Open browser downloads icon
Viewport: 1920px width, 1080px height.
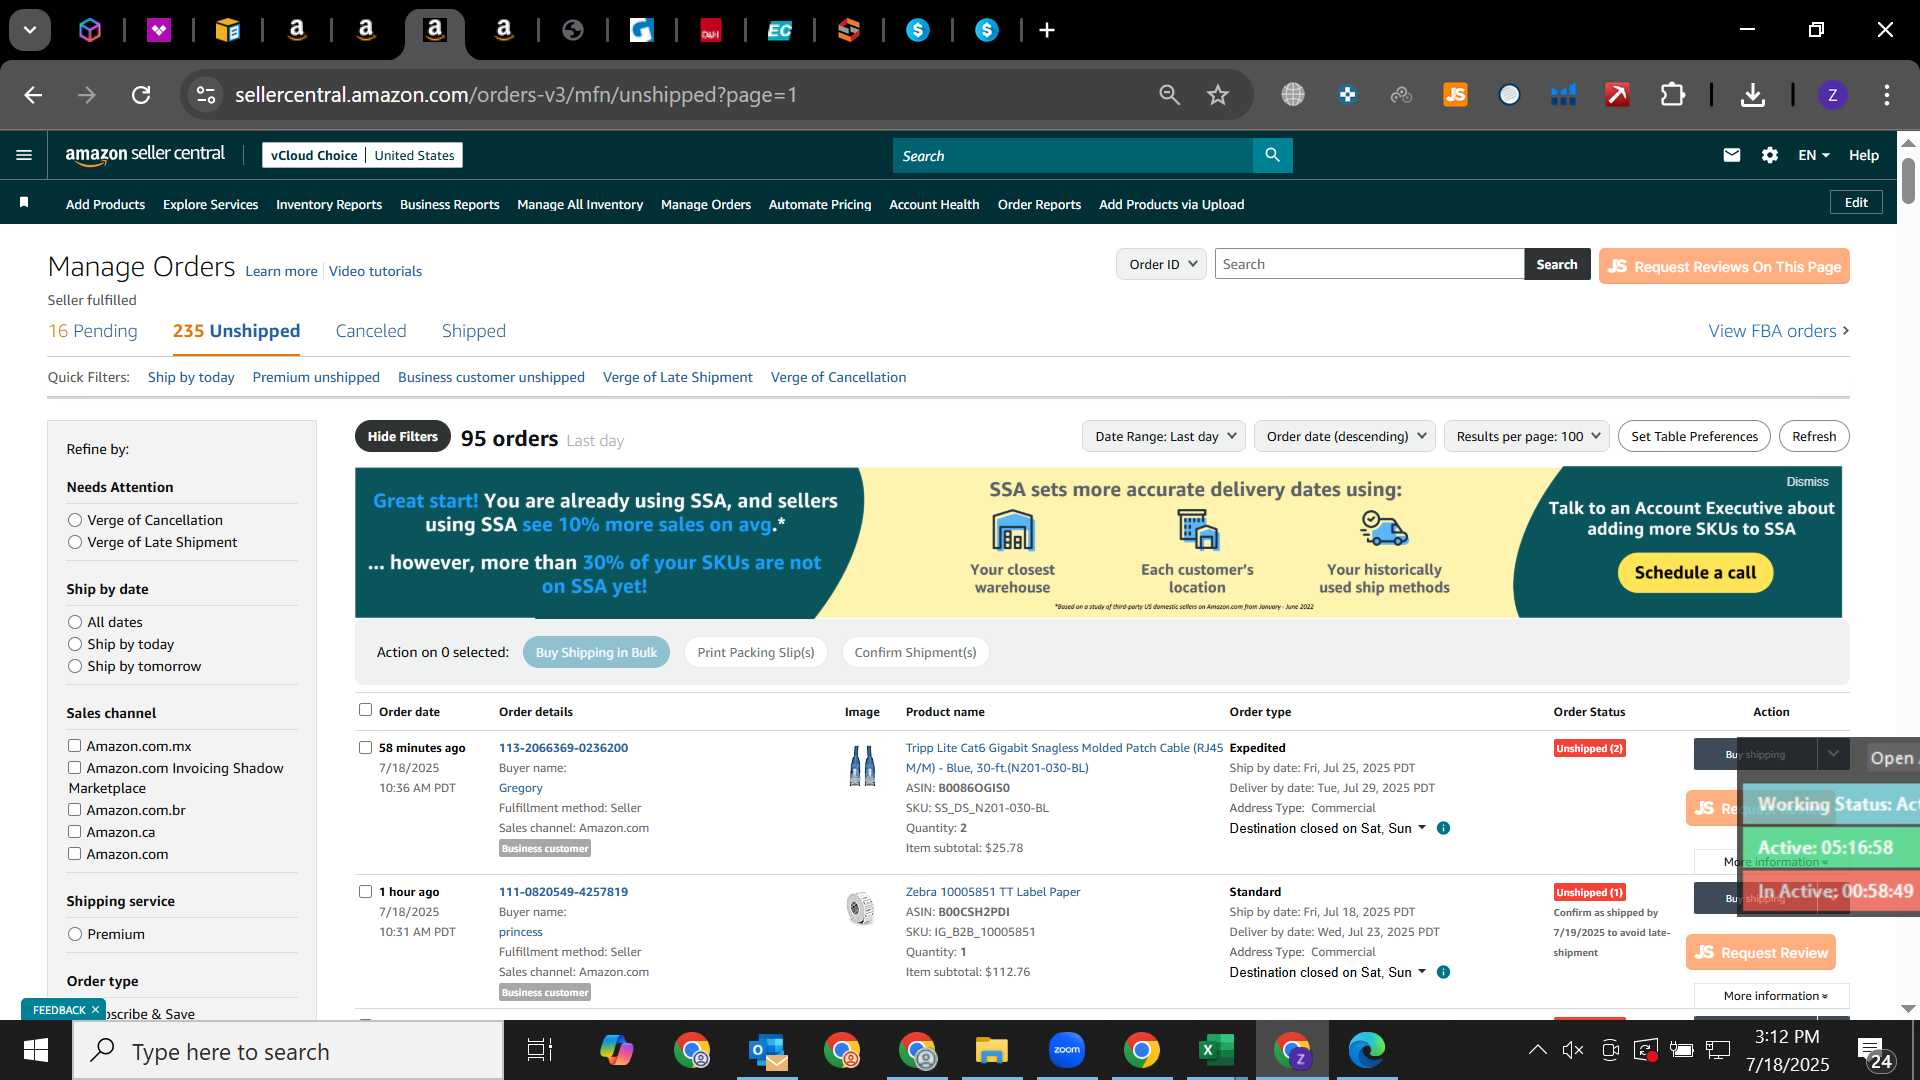click(1752, 95)
